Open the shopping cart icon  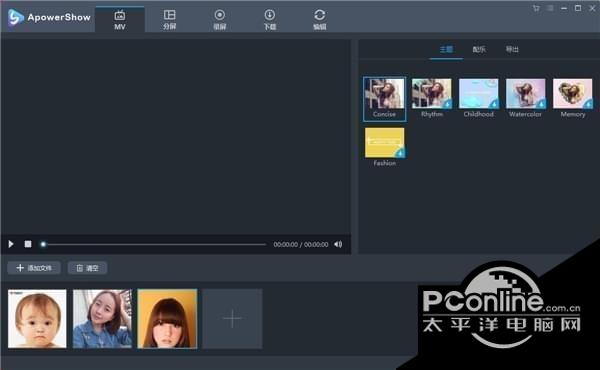[536, 8]
